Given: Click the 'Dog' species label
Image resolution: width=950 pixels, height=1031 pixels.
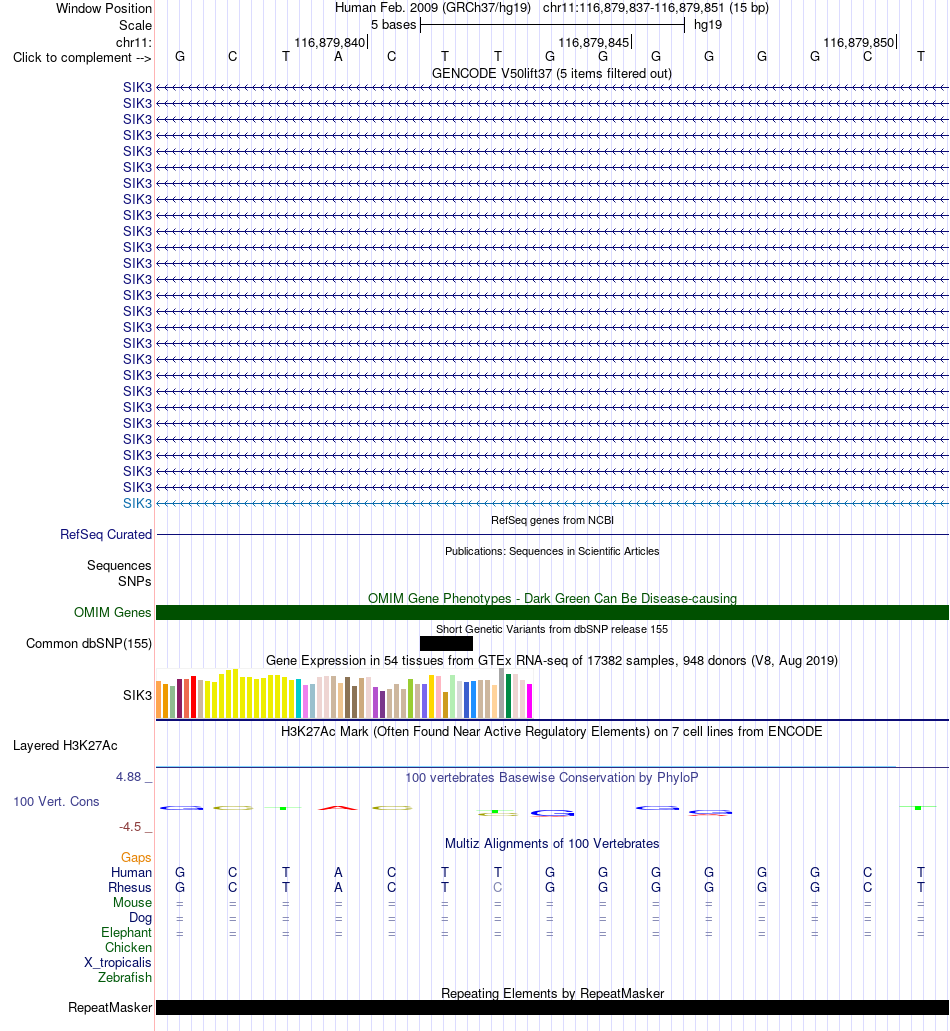Looking at the screenshot, I should pos(140,918).
